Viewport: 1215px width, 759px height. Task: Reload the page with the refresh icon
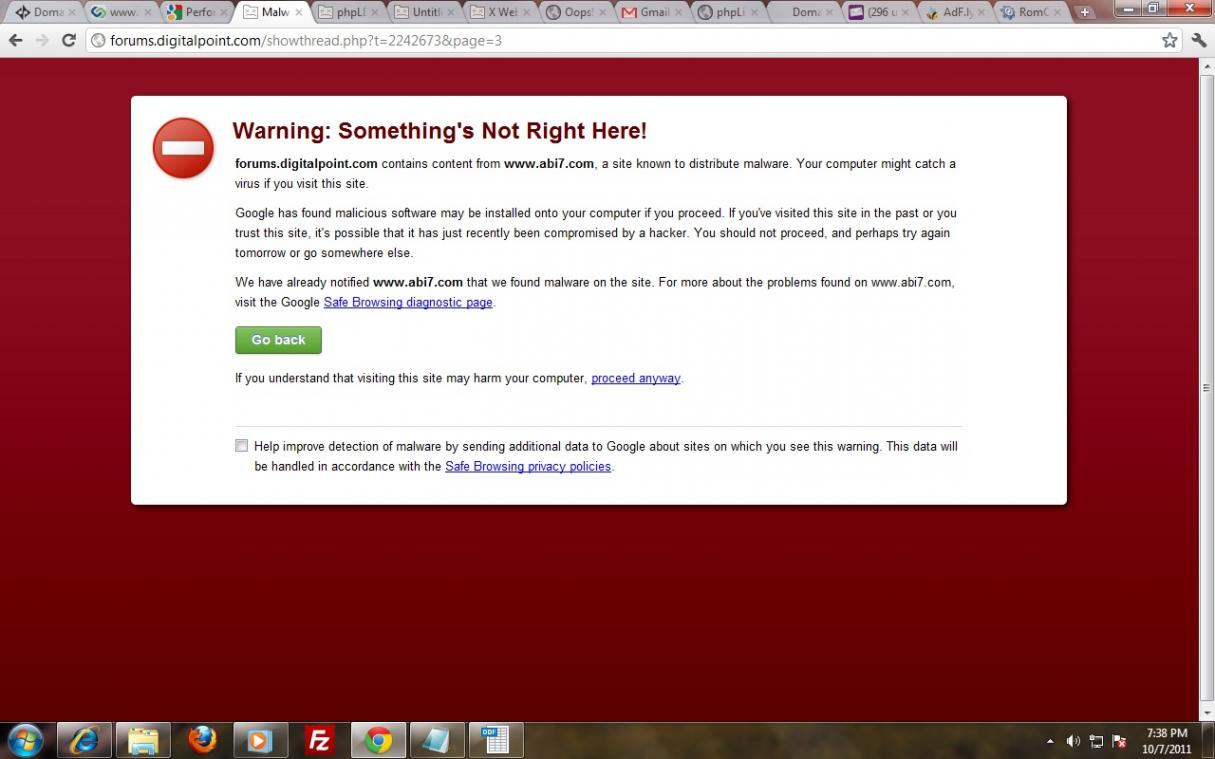tap(69, 41)
